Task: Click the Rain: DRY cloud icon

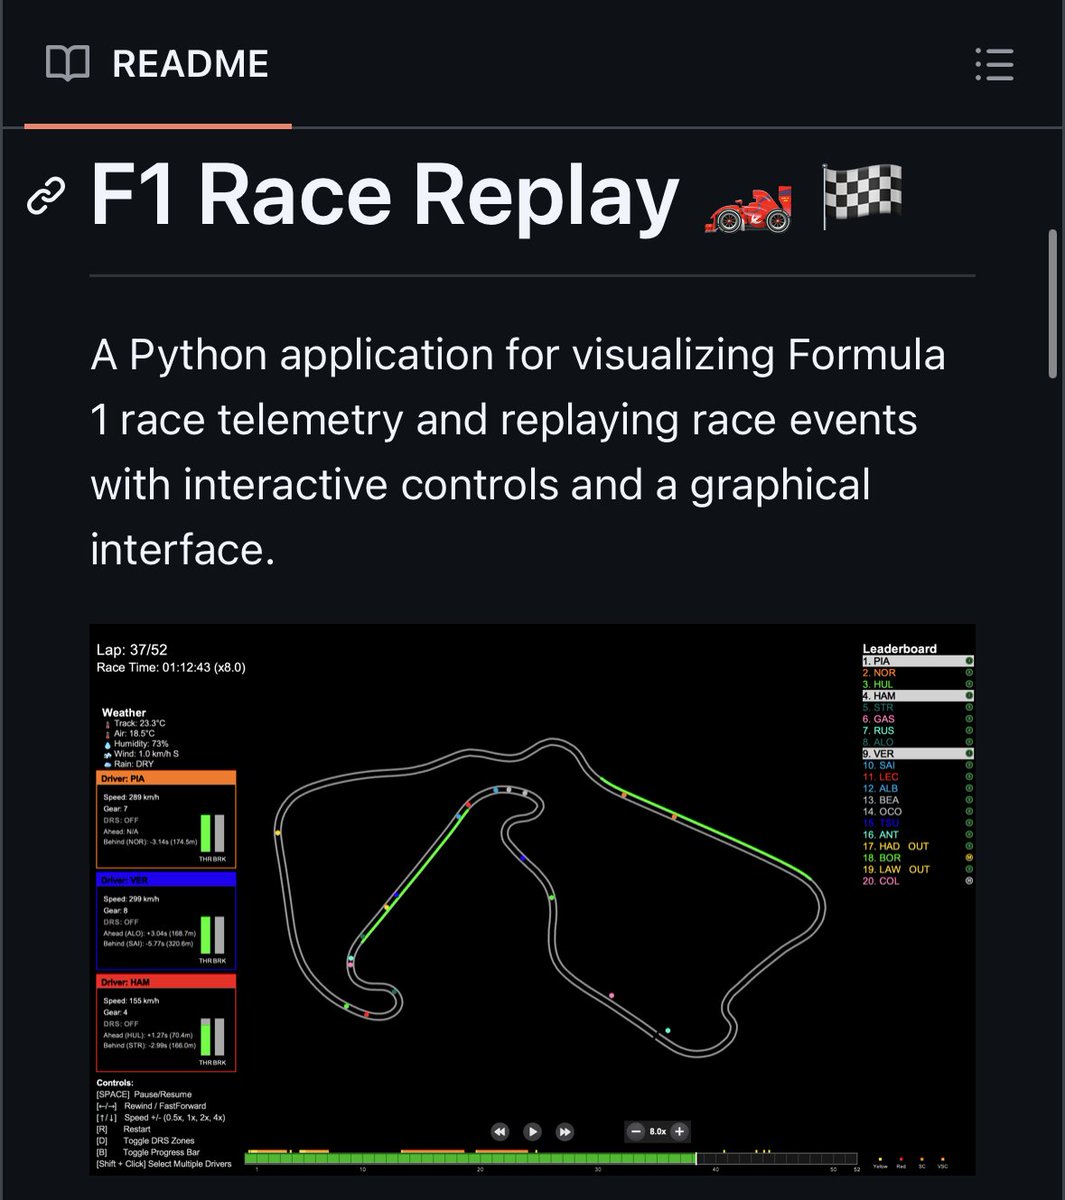Action: click(107, 764)
